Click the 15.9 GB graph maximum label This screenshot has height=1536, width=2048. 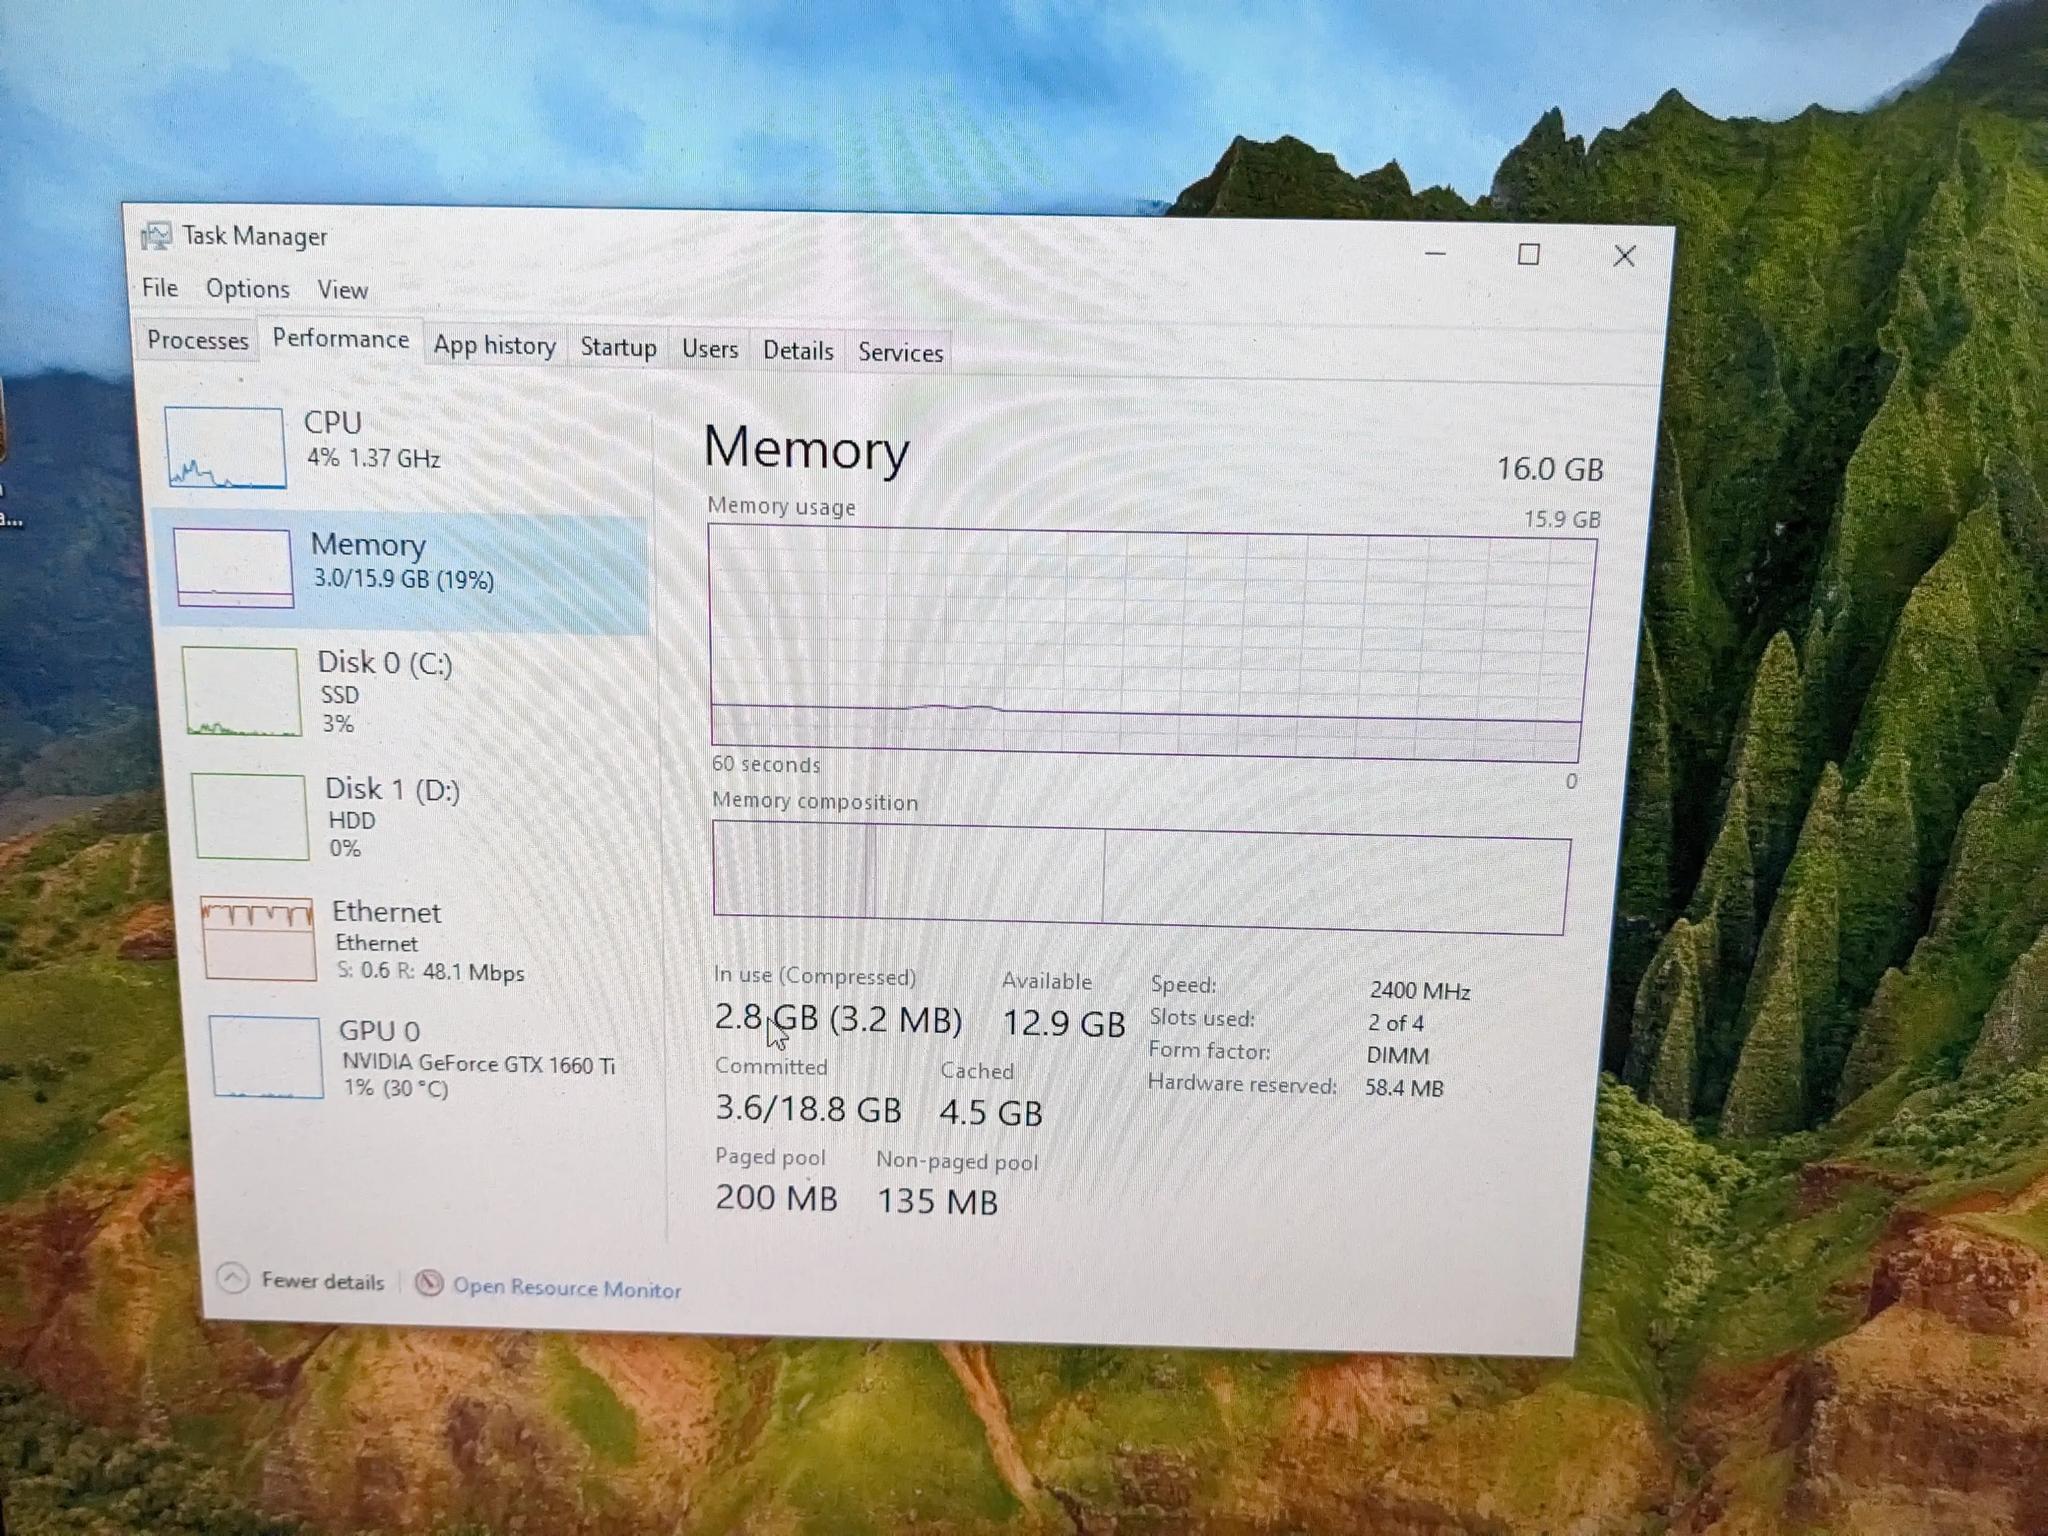1561,519
